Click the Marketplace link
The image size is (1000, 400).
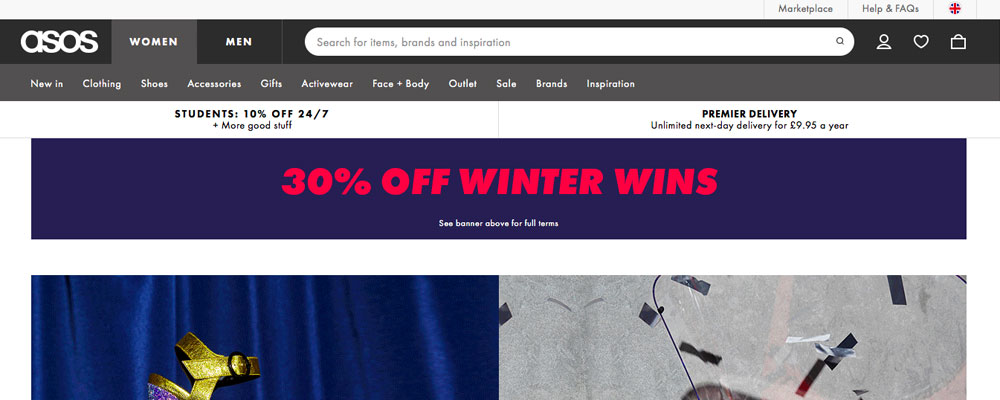[x=805, y=9]
